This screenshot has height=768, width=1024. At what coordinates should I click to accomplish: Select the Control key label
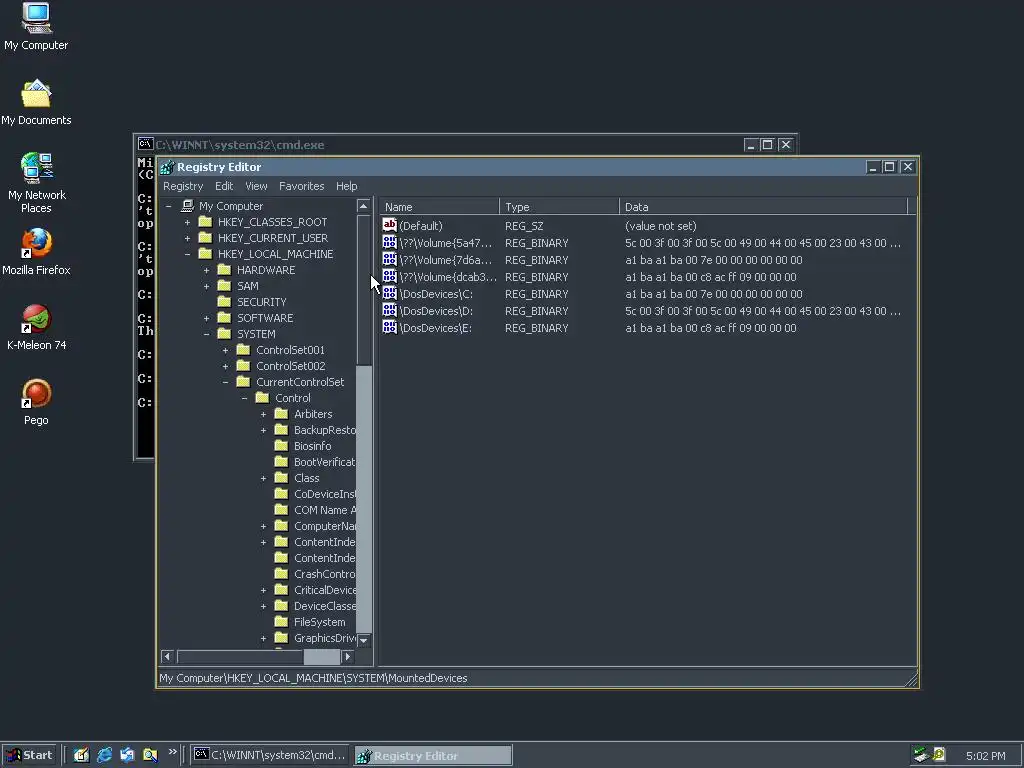(293, 398)
